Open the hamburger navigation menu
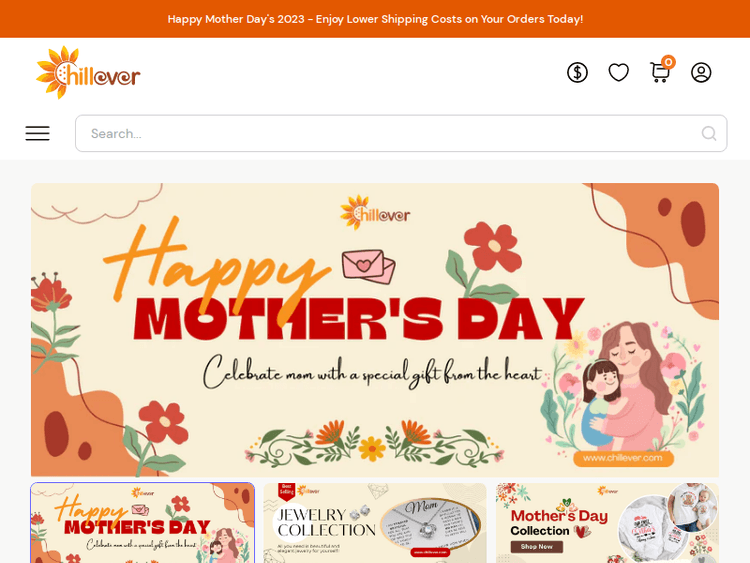750x563 pixels. pyautogui.click(x=37, y=133)
